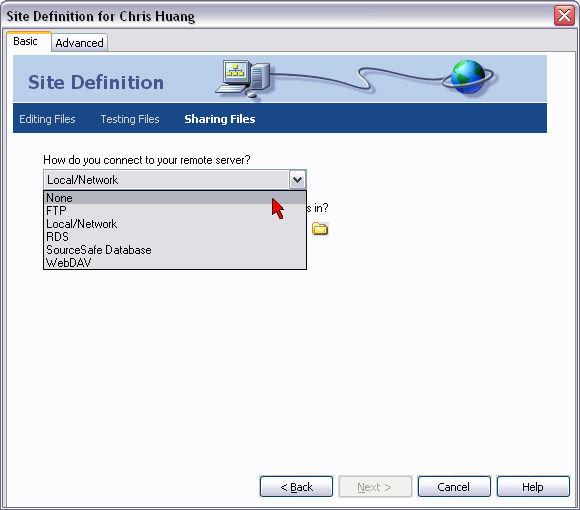The height and width of the screenshot is (510, 580).
Task: Select RDS connection option
Action: (175, 237)
